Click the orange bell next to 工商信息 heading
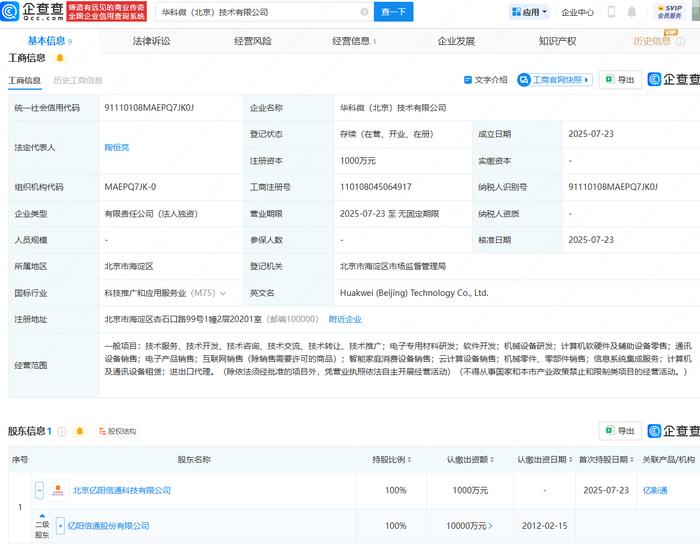The image size is (700, 544). (60, 58)
